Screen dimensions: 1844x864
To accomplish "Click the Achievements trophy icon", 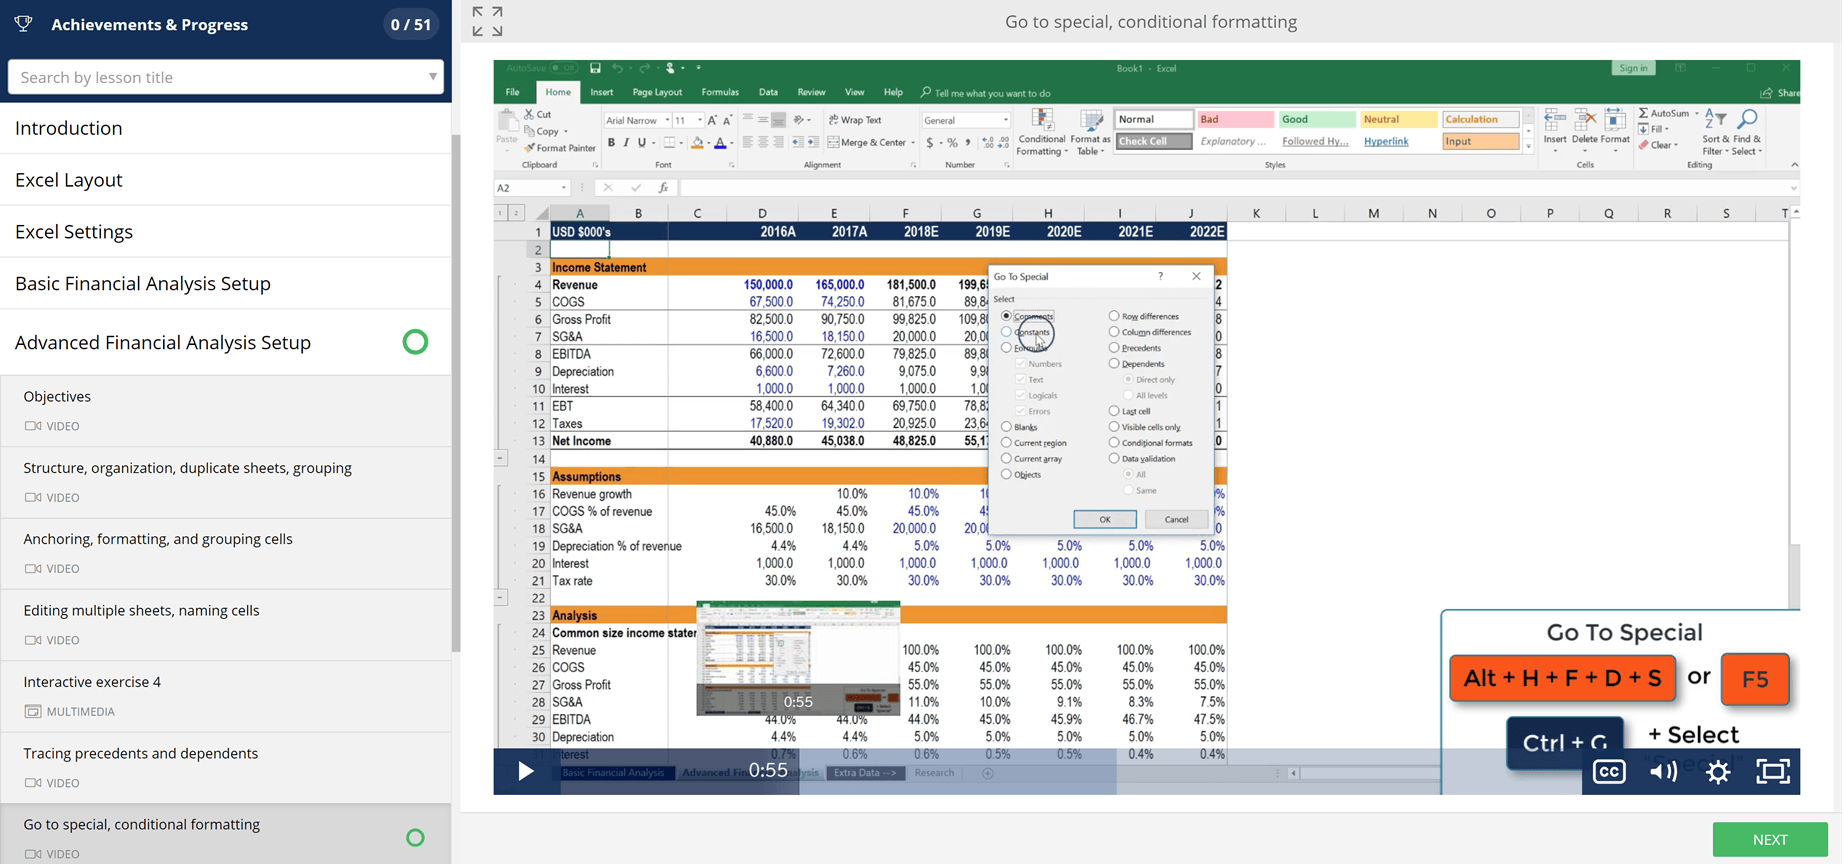I will pyautogui.click(x=24, y=24).
